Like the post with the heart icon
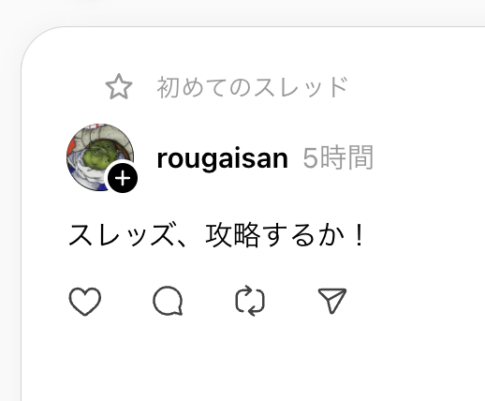This screenshot has width=485, height=401. (85, 301)
